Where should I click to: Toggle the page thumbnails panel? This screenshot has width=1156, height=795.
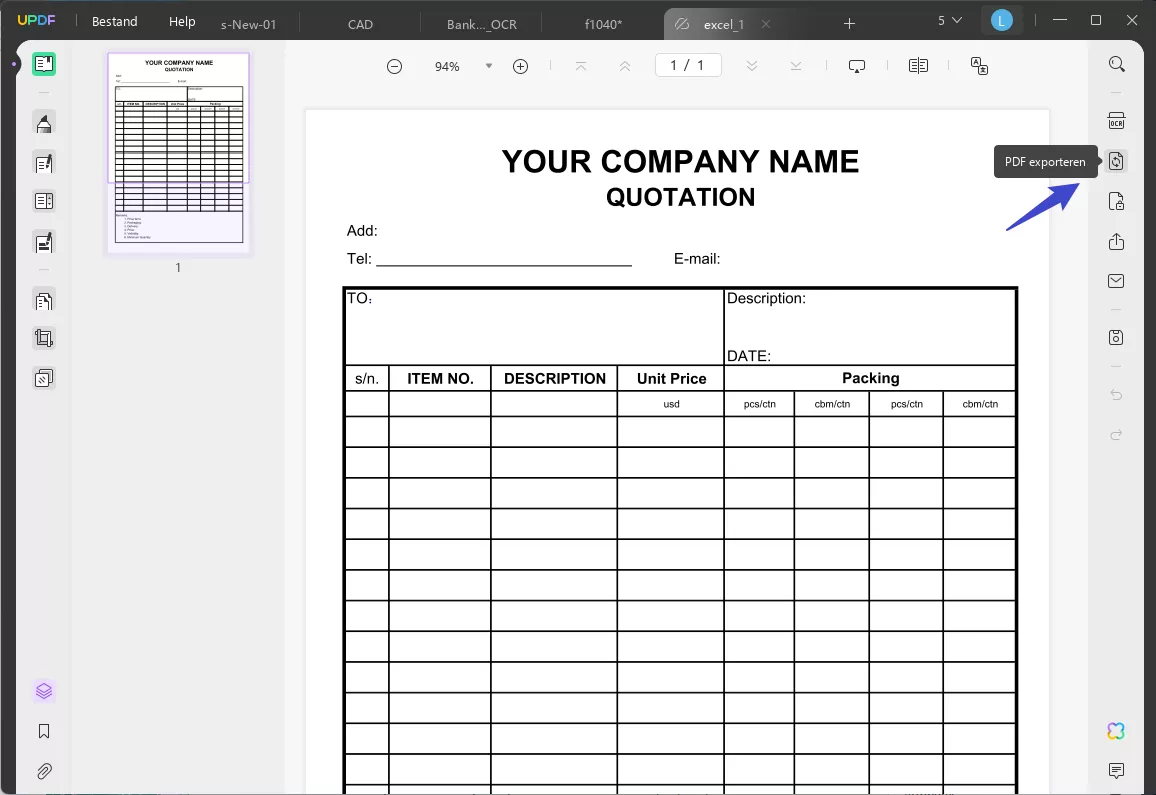point(44,690)
